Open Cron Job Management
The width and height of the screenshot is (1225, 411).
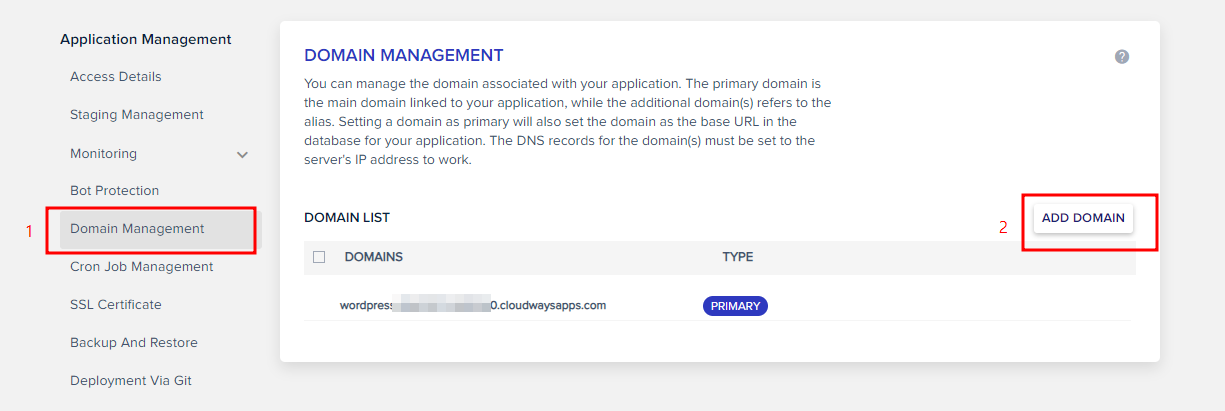[x=142, y=267]
